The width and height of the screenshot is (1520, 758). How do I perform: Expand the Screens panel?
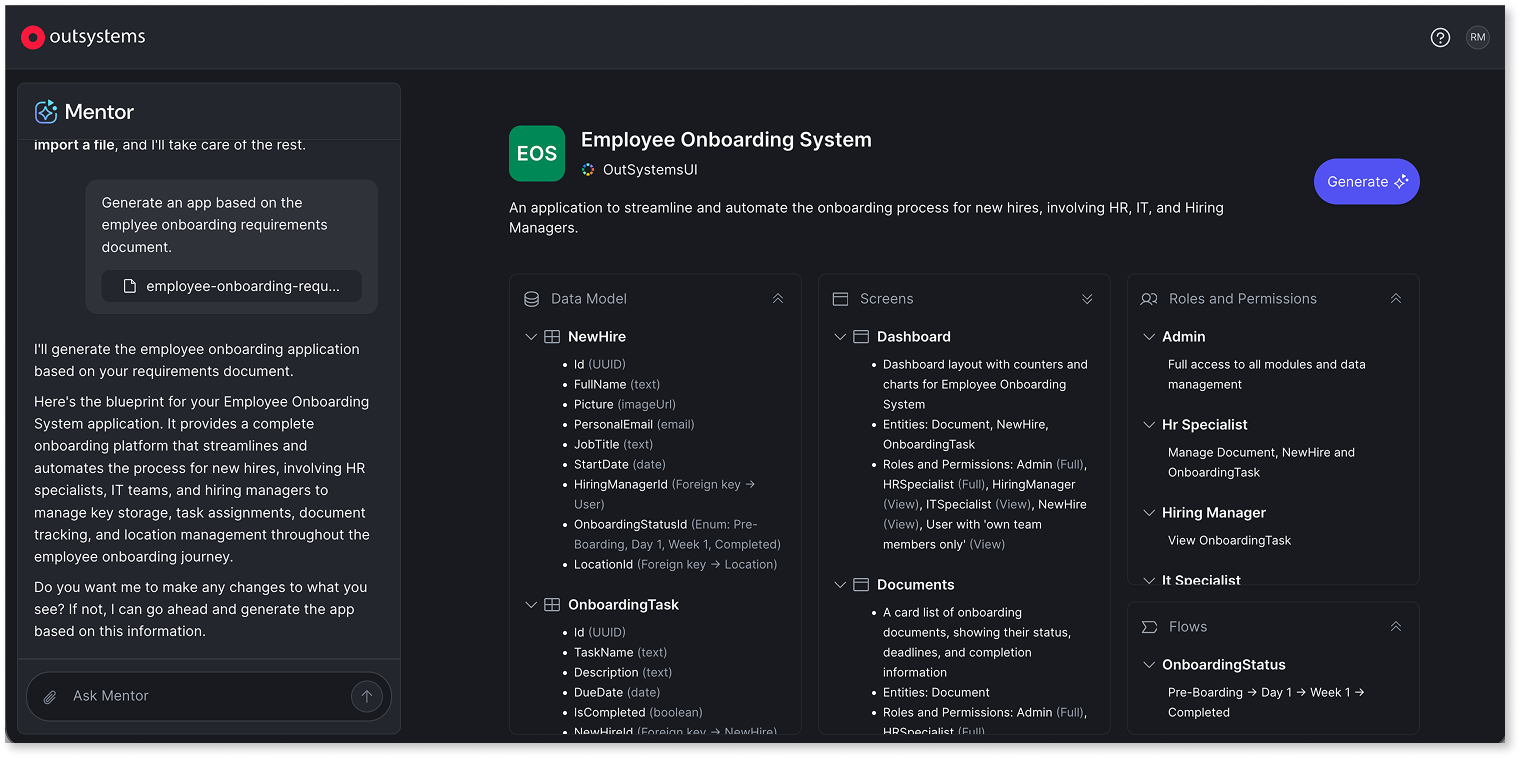(1087, 299)
